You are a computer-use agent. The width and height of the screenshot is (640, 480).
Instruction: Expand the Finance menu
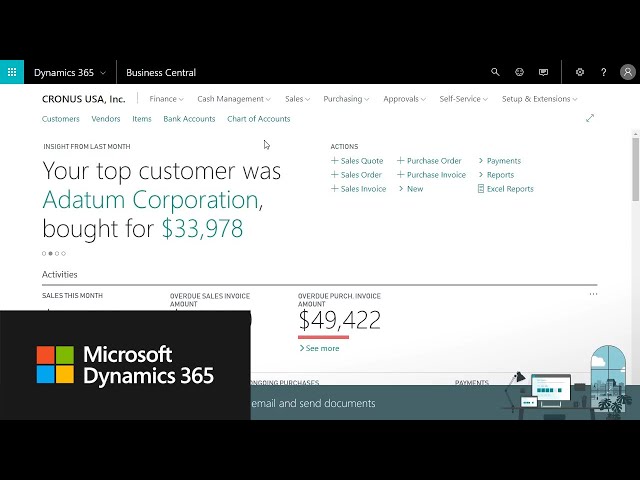pos(166,99)
